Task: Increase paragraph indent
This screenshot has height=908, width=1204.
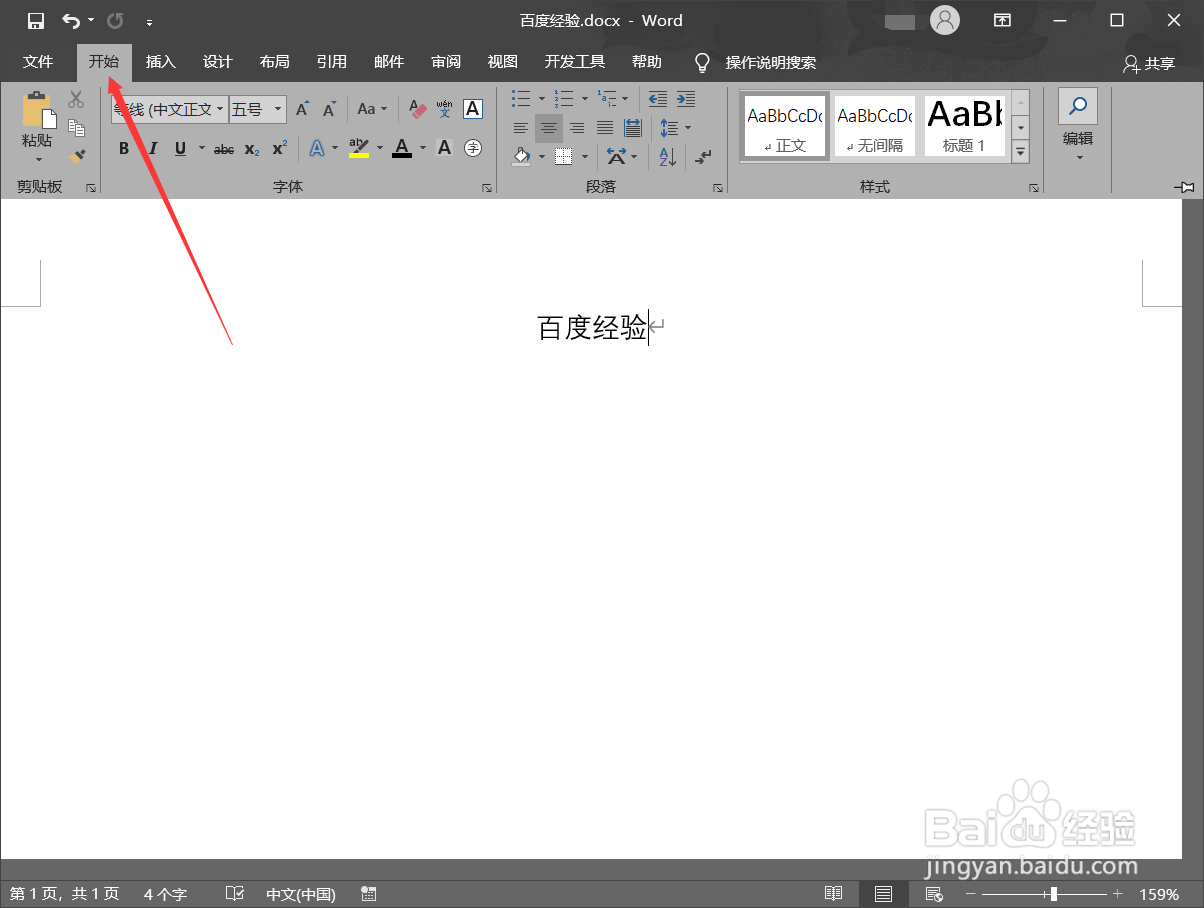Action: 685,98
